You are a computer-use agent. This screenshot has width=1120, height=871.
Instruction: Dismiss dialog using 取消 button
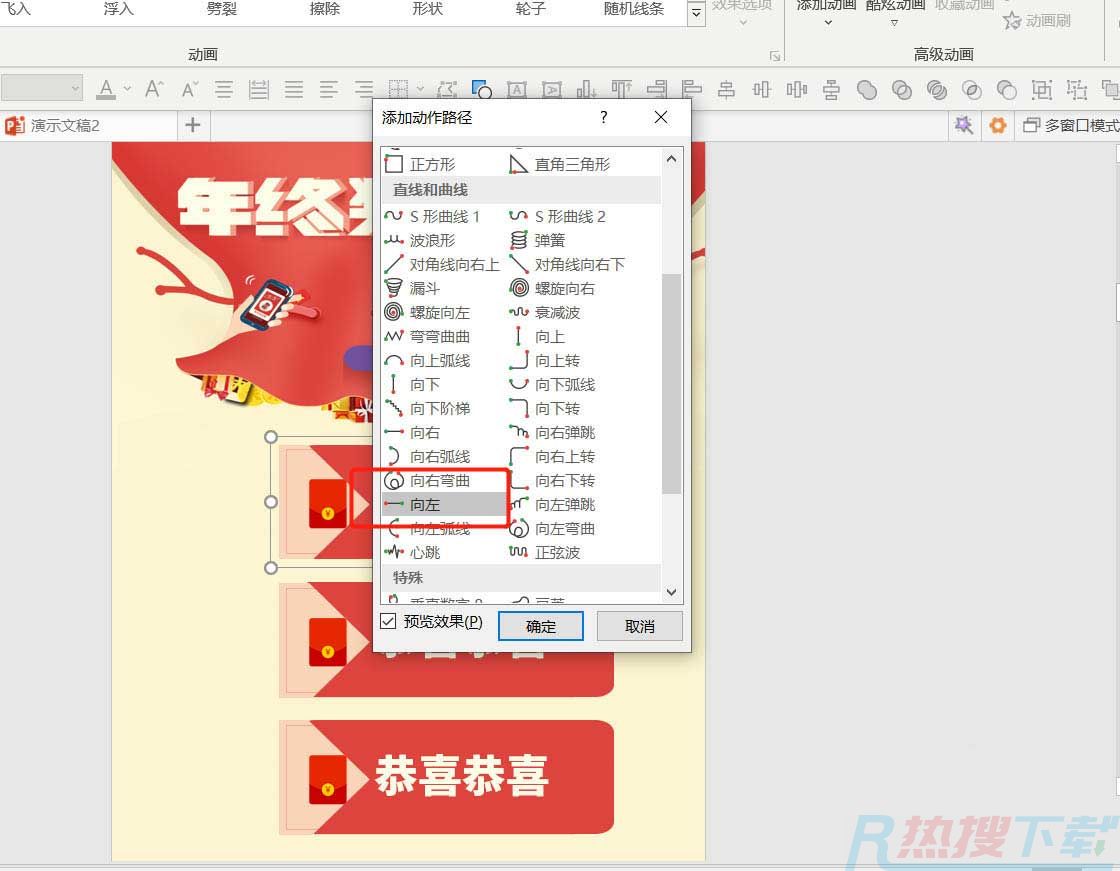click(x=639, y=625)
